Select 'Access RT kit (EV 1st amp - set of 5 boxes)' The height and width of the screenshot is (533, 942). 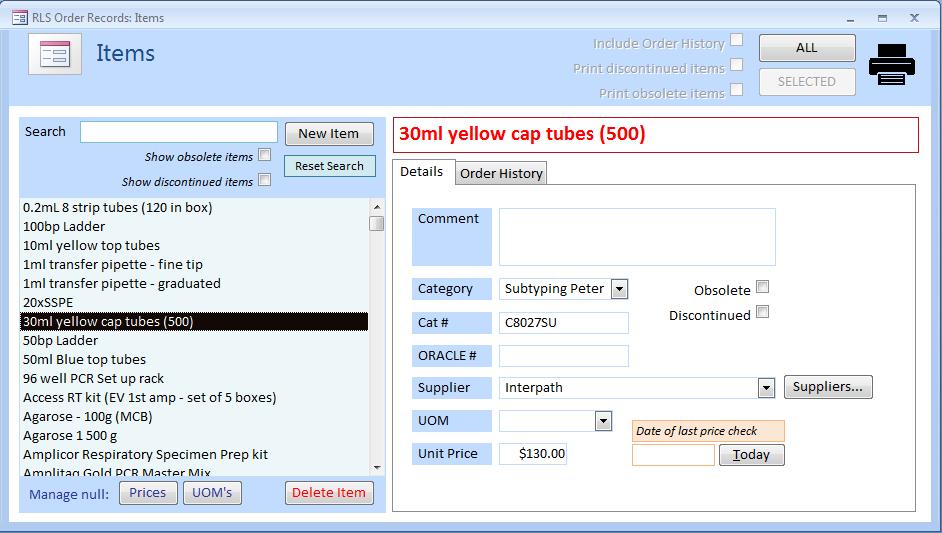click(x=195, y=398)
